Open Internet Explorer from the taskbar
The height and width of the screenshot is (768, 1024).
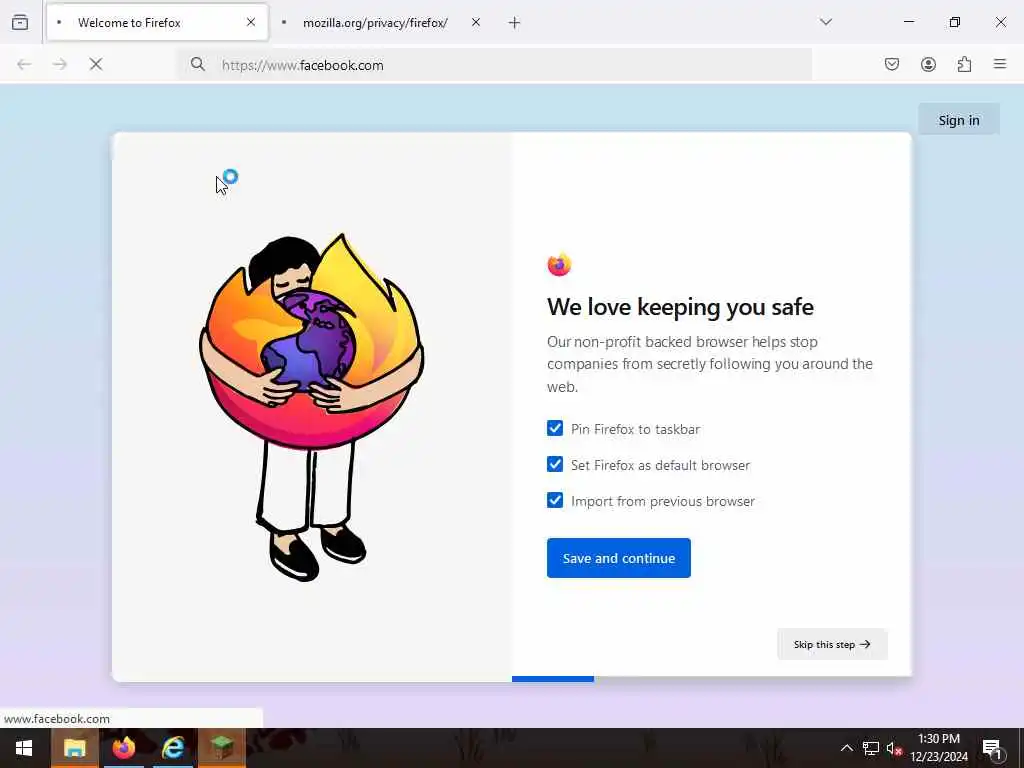click(172, 748)
